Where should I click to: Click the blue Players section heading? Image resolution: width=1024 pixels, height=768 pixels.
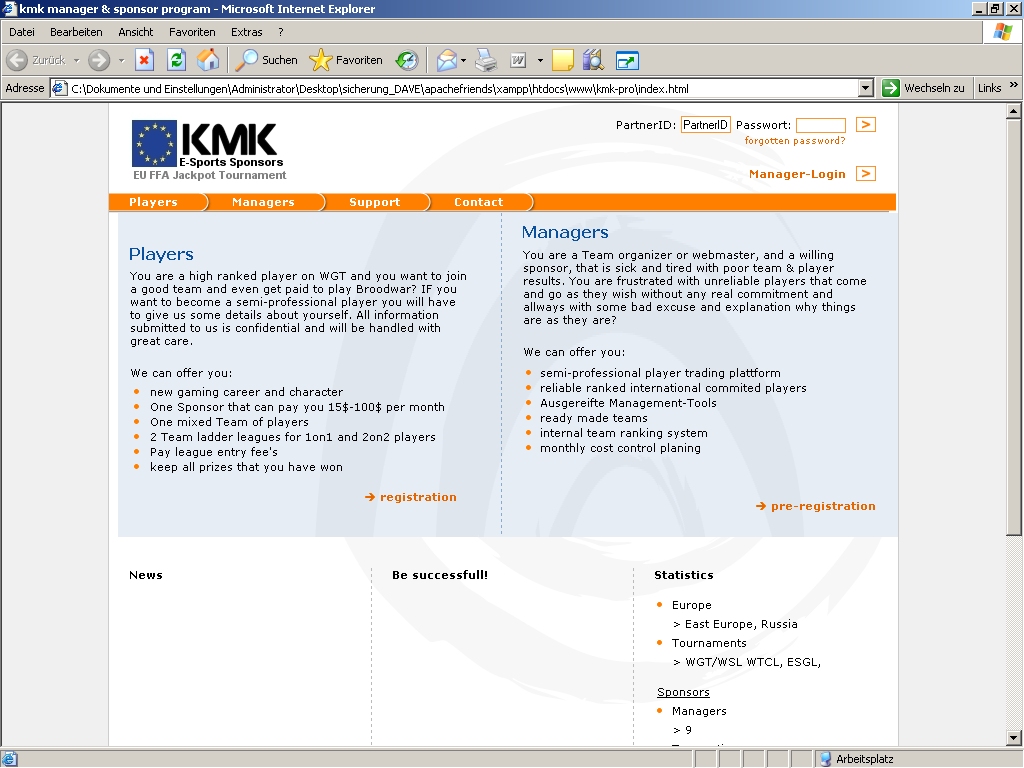pyautogui.click(x=161, y=254)
